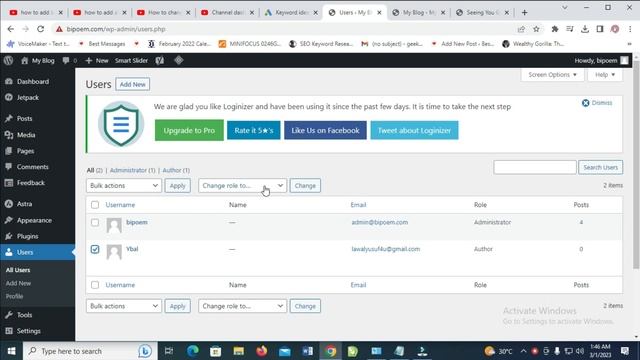Open the Chrome profile avatar
The image size is (640, 360).
[x=615, y=29]
